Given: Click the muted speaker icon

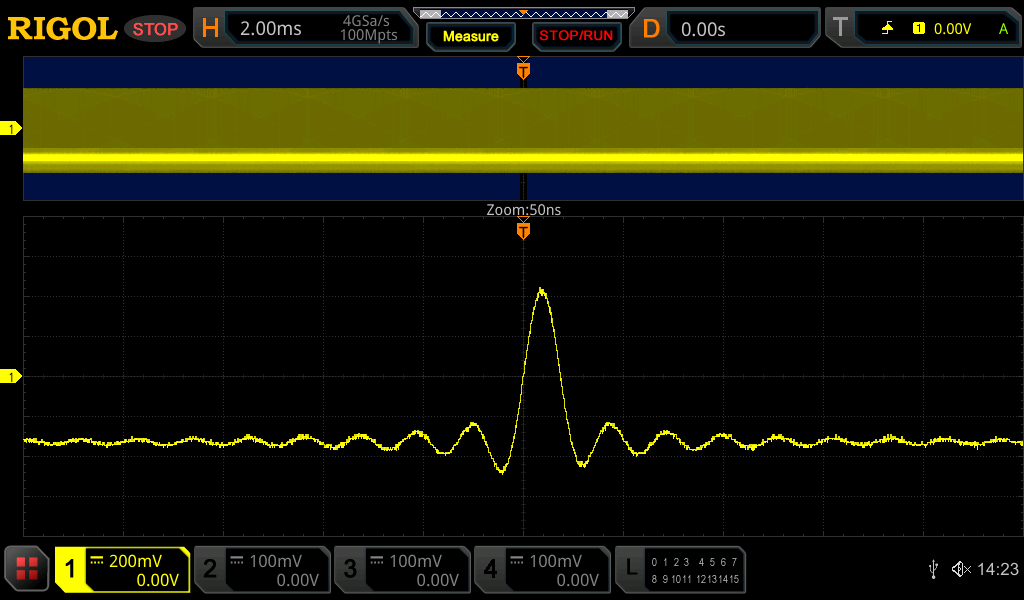Looking at the screenshot, I should [961, 569].
